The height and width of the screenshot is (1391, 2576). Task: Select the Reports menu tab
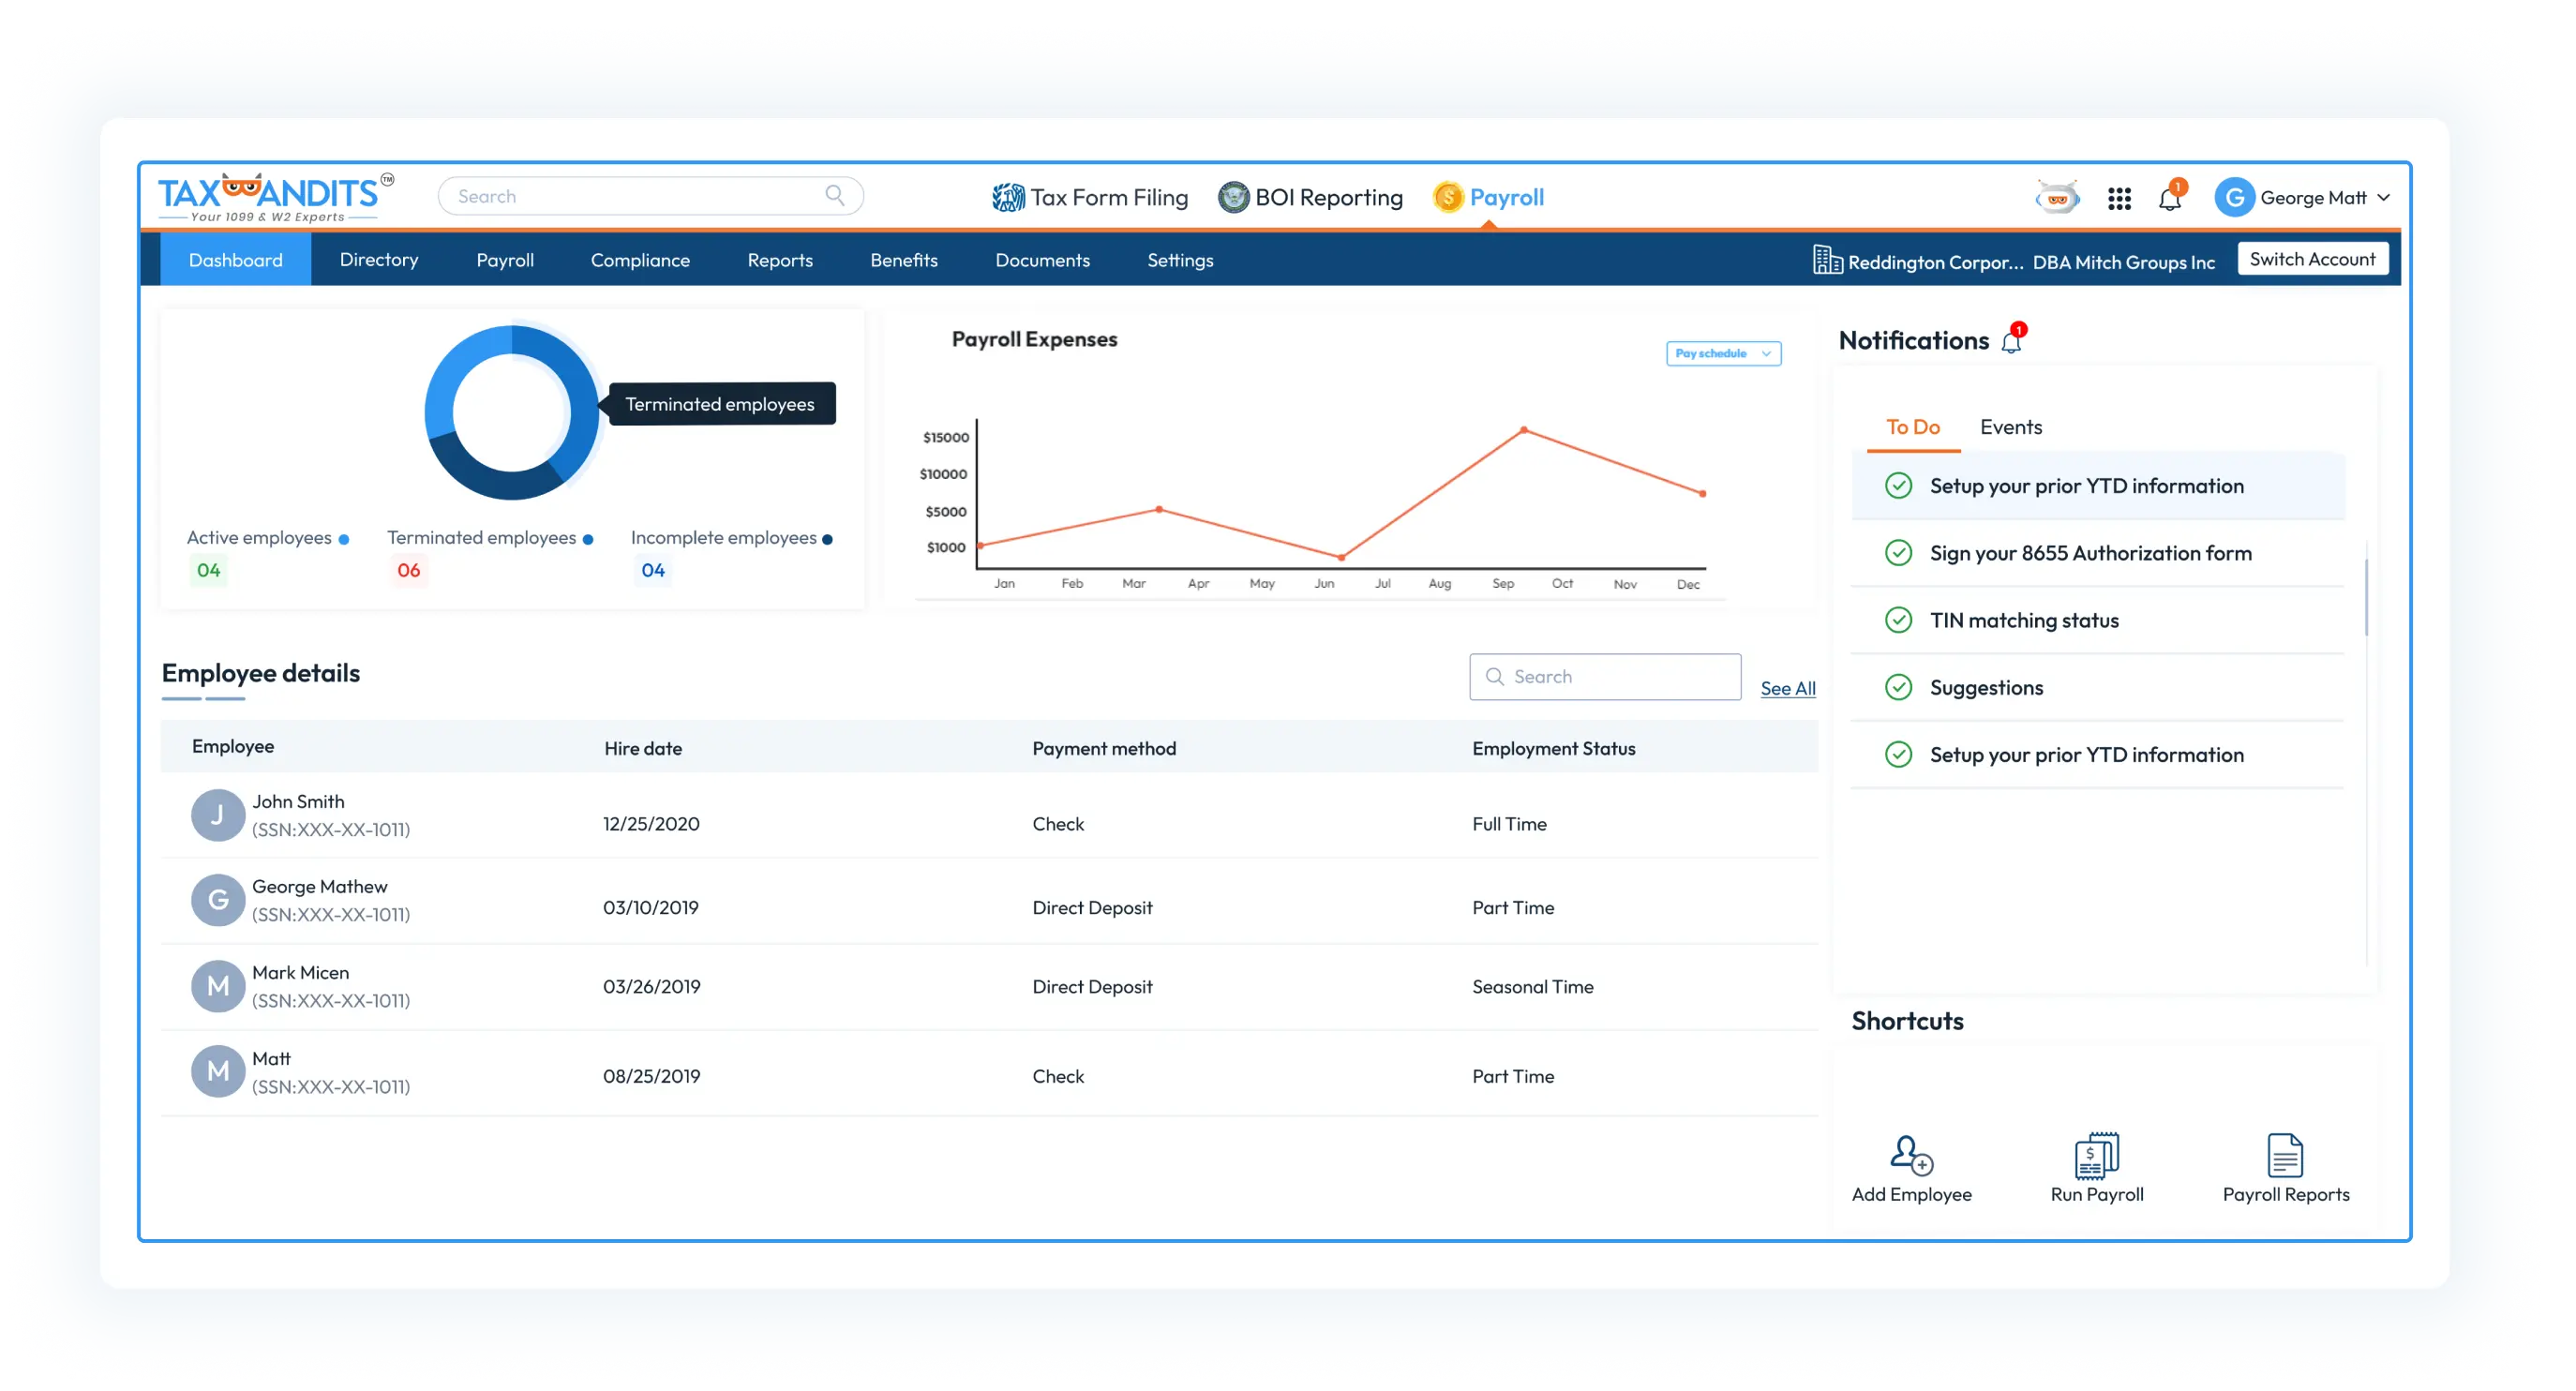point(779,259)
